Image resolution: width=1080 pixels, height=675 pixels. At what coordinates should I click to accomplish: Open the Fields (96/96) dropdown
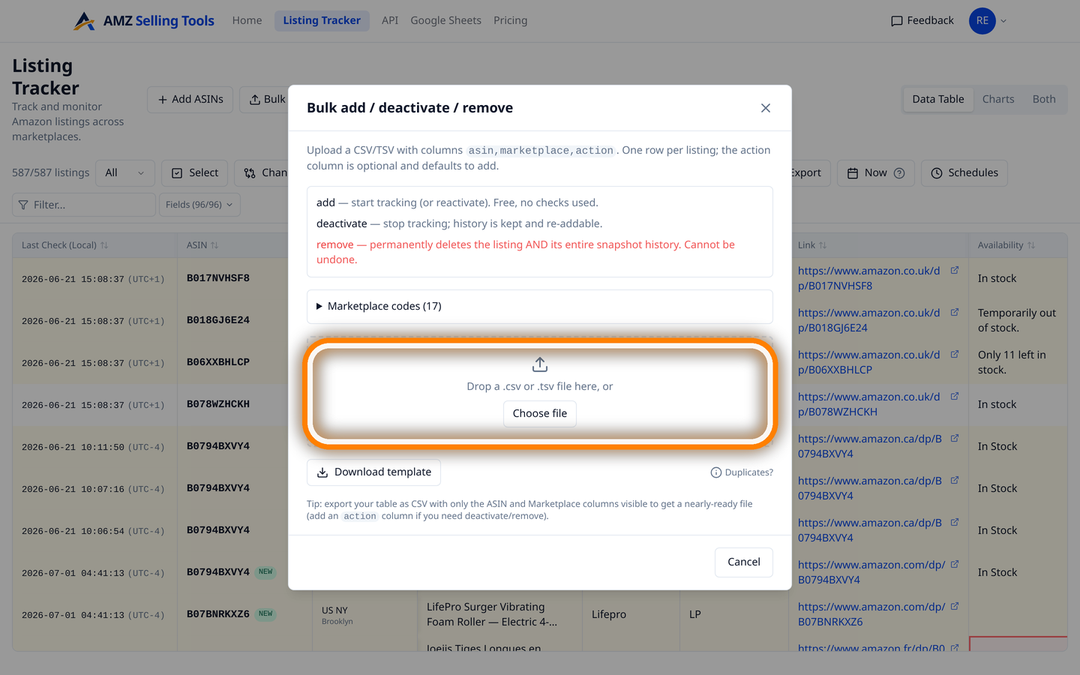pos(200,205)
